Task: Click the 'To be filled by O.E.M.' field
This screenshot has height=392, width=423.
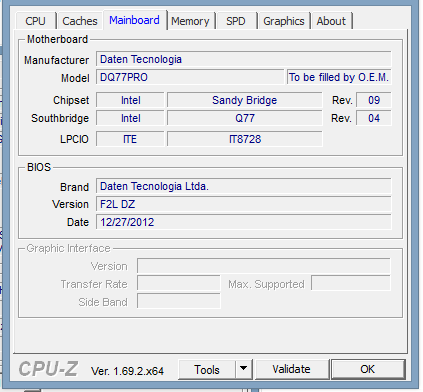Action: [x=339, y=77]
